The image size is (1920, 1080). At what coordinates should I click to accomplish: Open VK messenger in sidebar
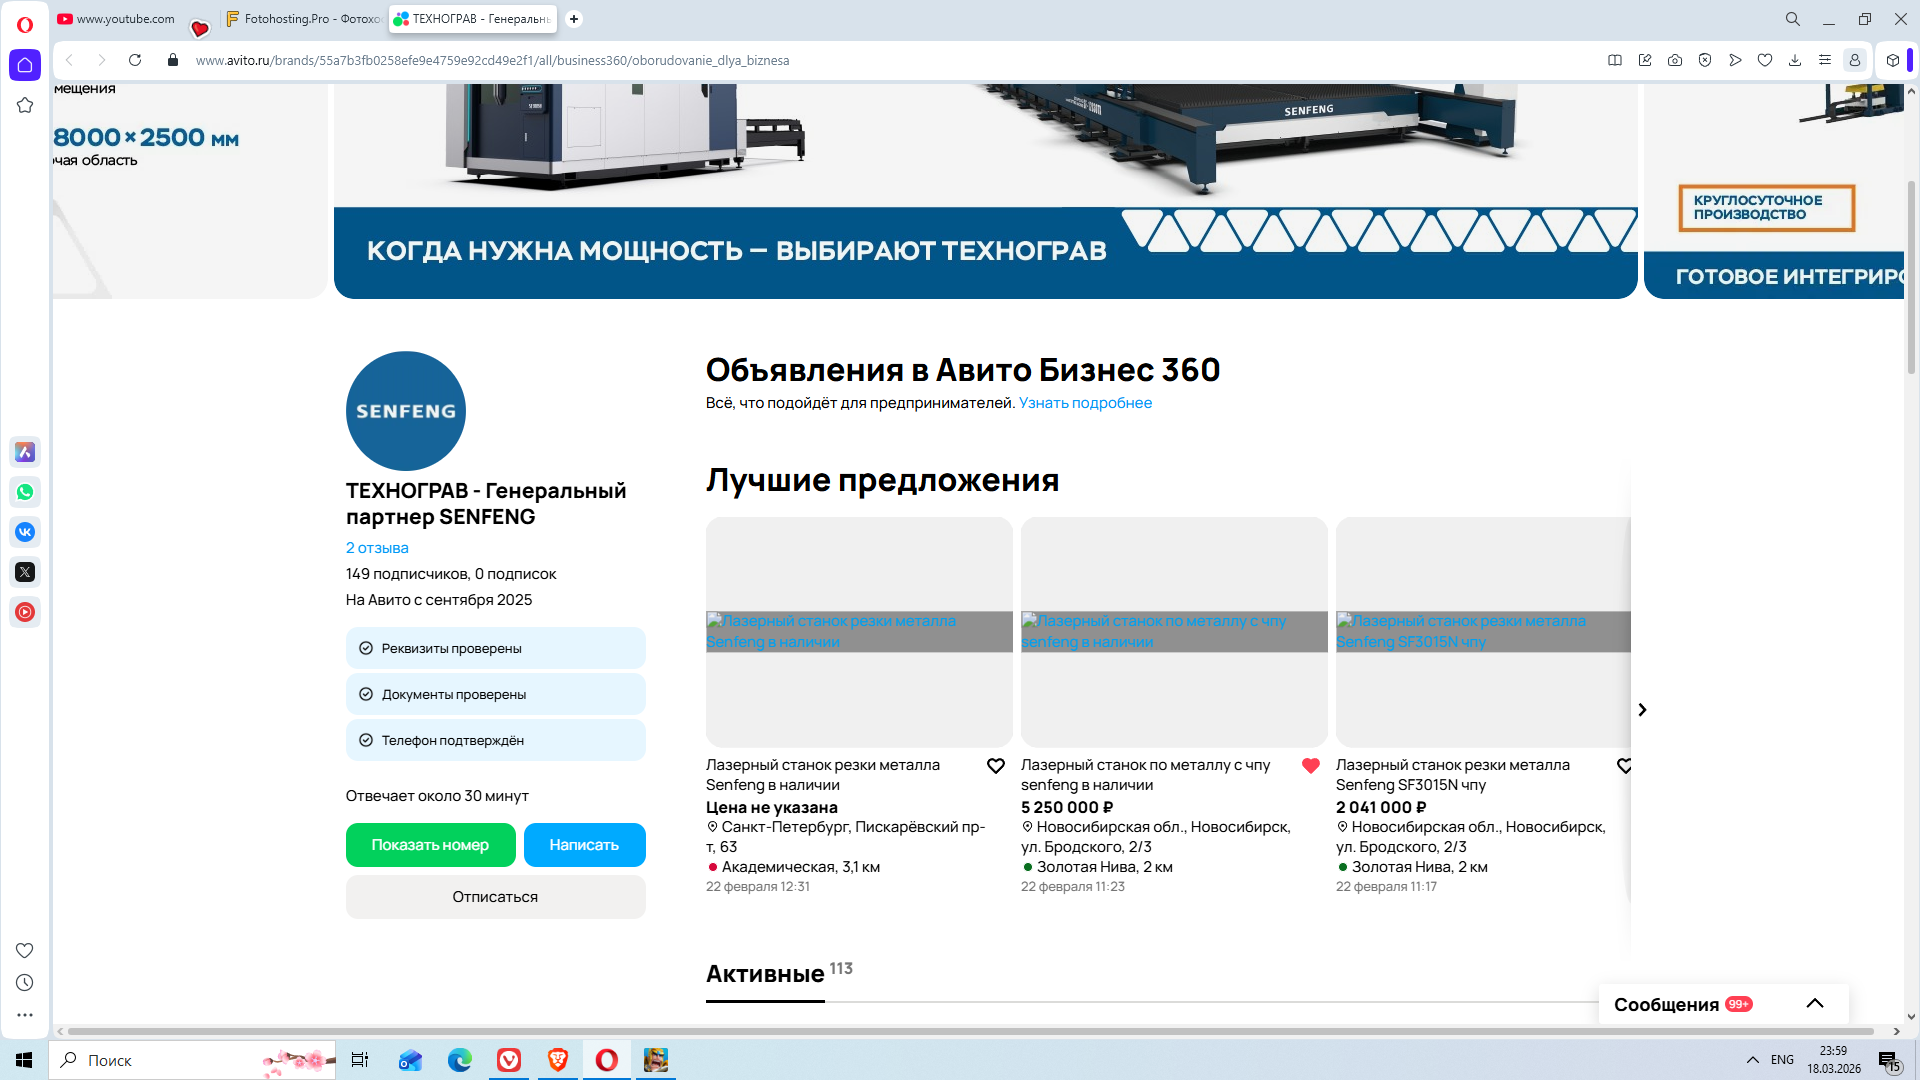pos(25,532)
